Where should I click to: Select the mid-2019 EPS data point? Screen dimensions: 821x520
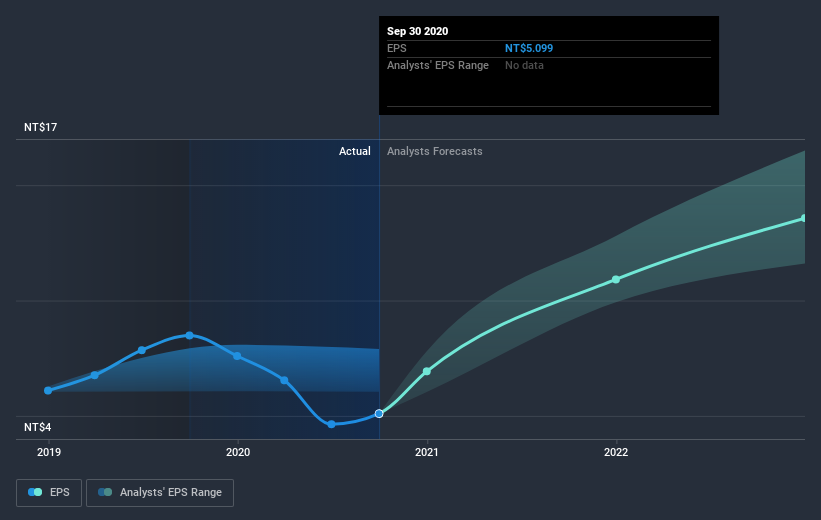tap(142, 350)
